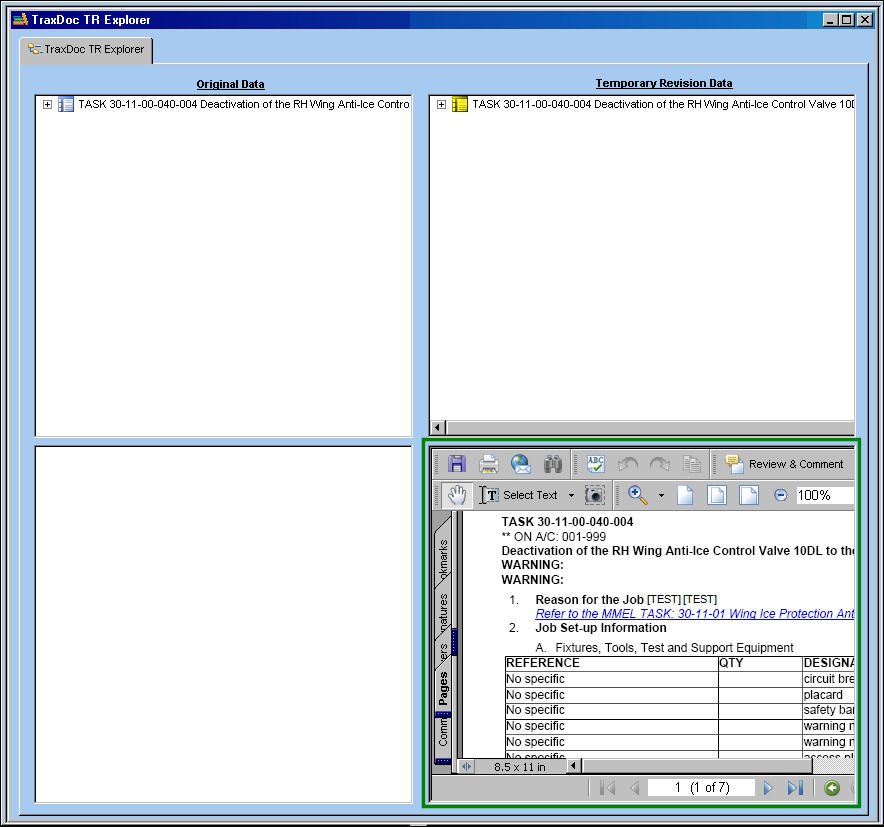Screen dimensions: 884x827
Task: Activate the Hand tool
Action: (457, 495)
